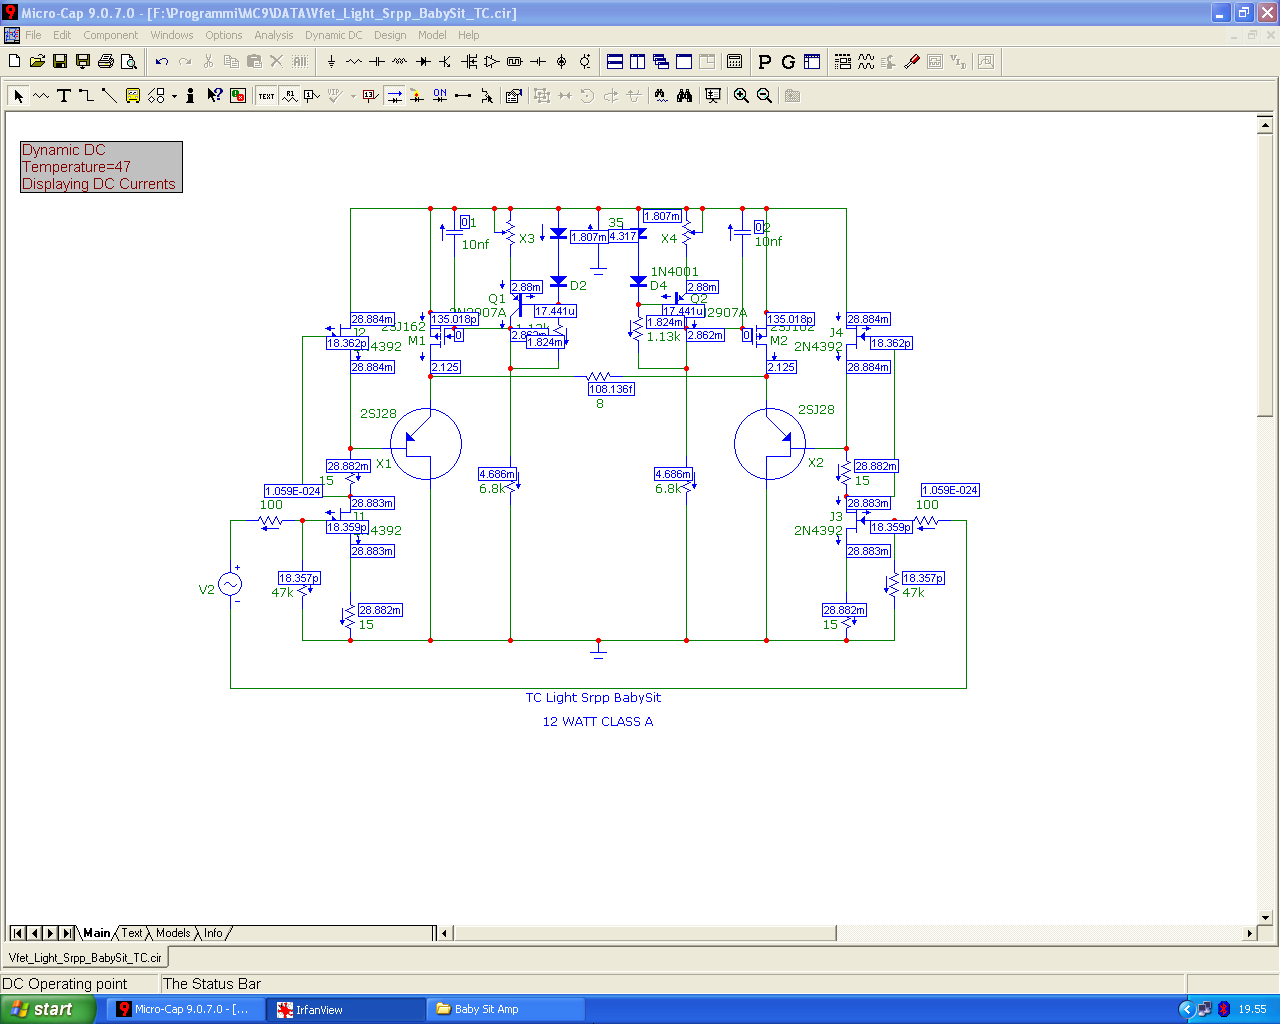Open the calculator
This screenshot has height=1024, width=1280.
pos(735,62)
